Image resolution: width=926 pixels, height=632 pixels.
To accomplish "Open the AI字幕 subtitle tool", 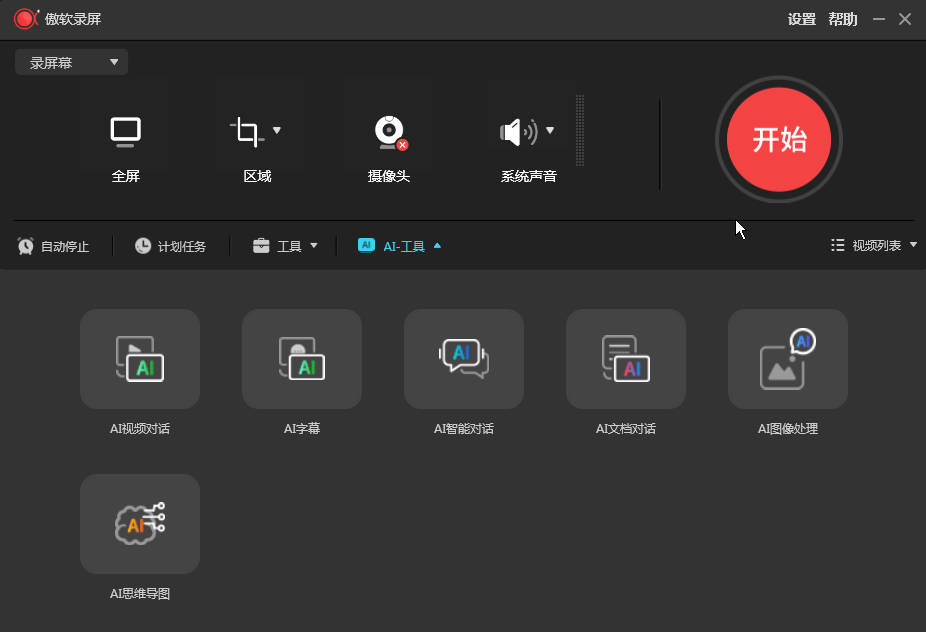I will click(x=302, y=359).
